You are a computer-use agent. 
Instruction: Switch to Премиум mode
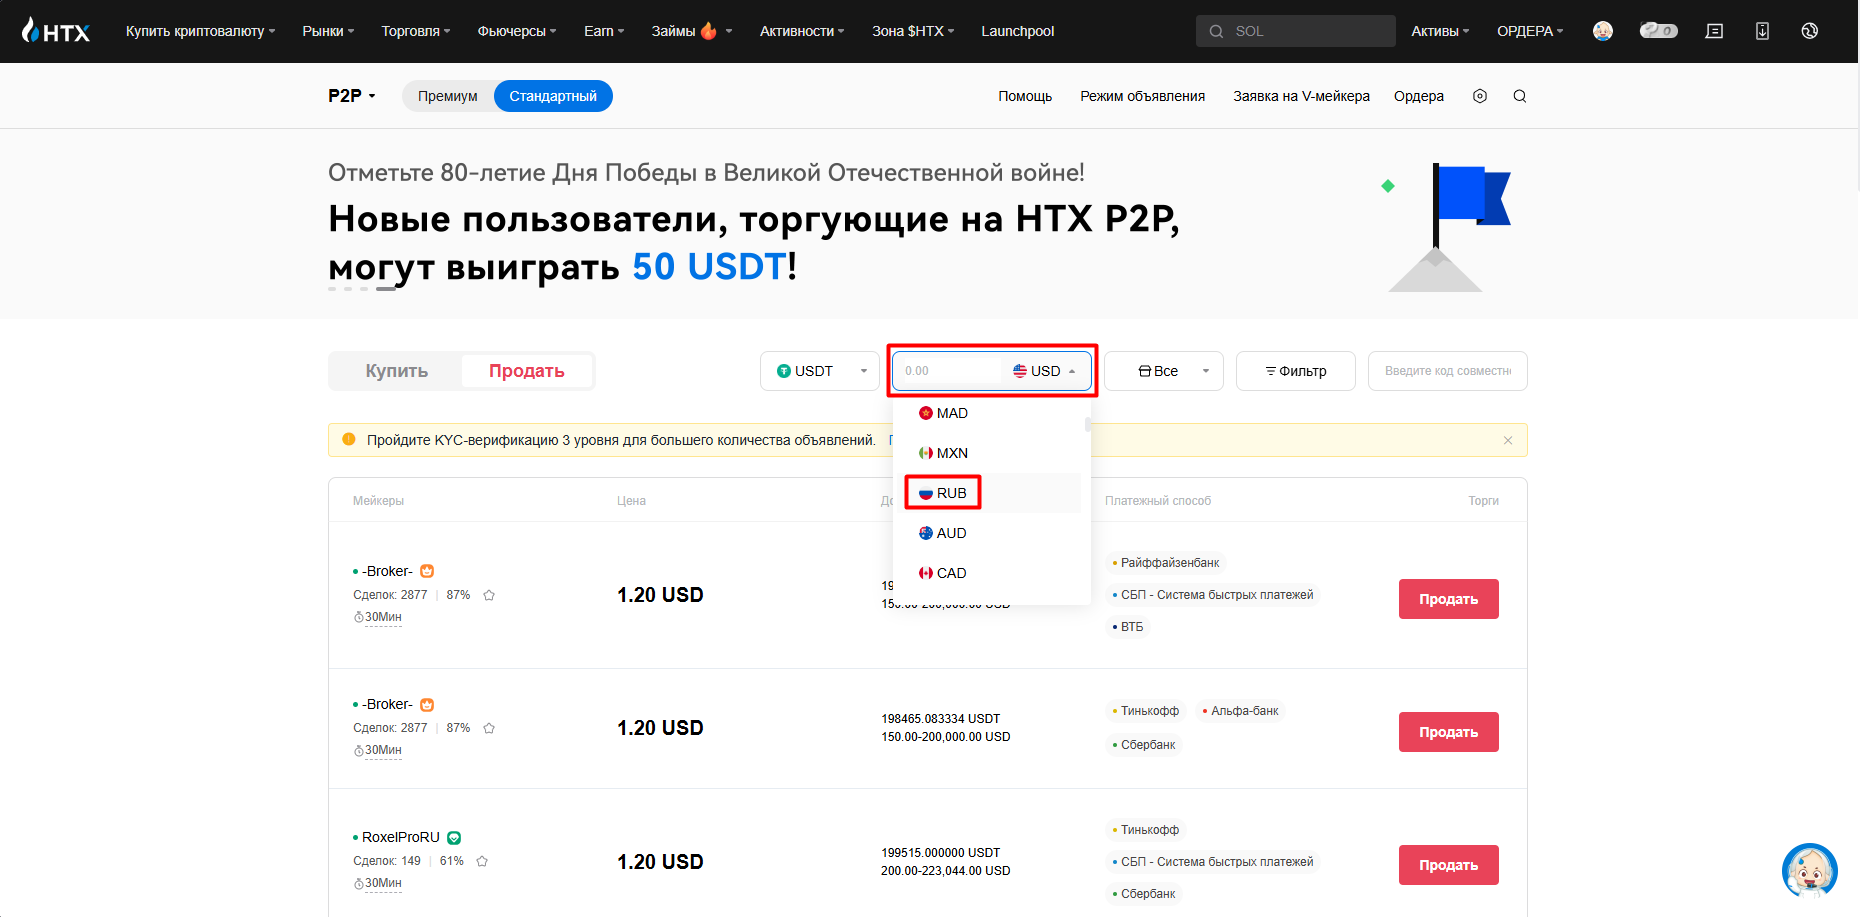447,96
